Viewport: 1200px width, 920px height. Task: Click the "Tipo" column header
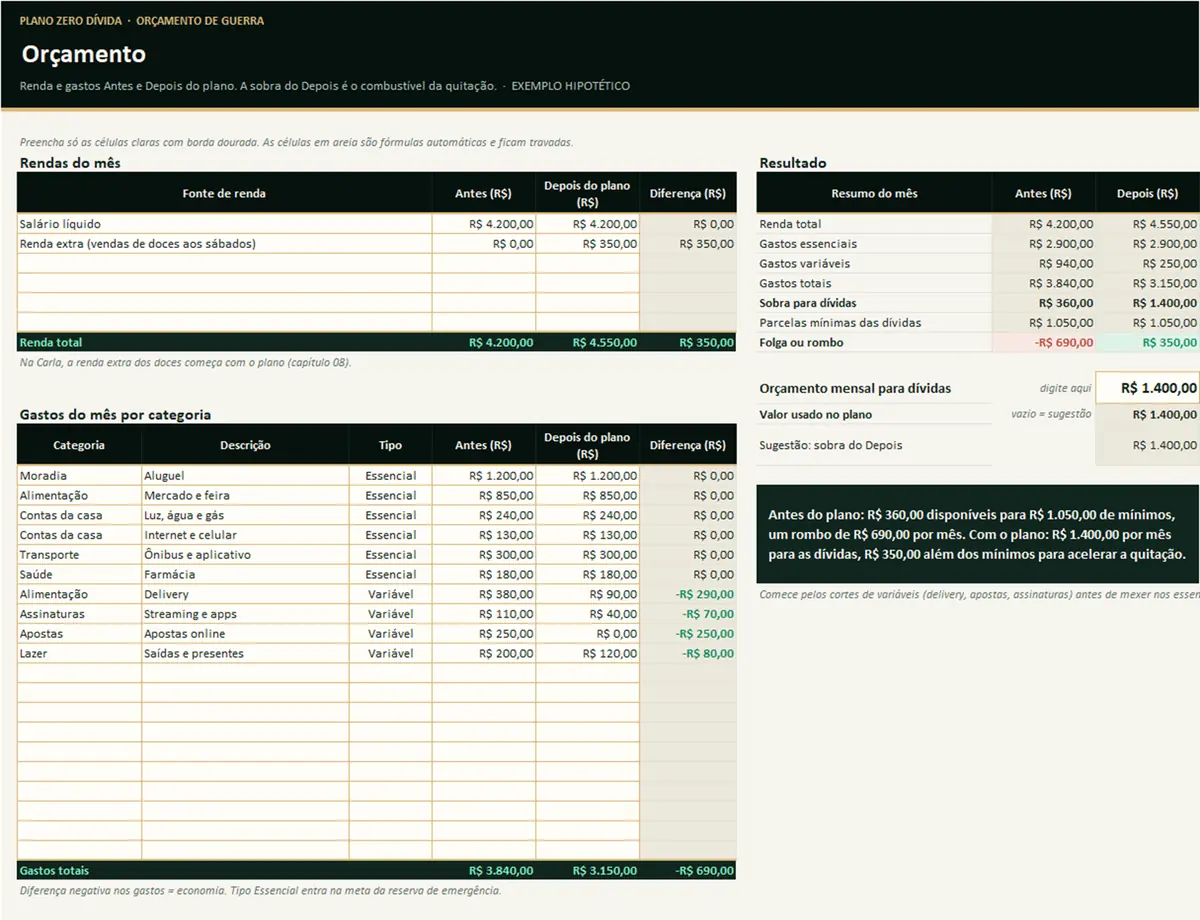pos(391,445)
